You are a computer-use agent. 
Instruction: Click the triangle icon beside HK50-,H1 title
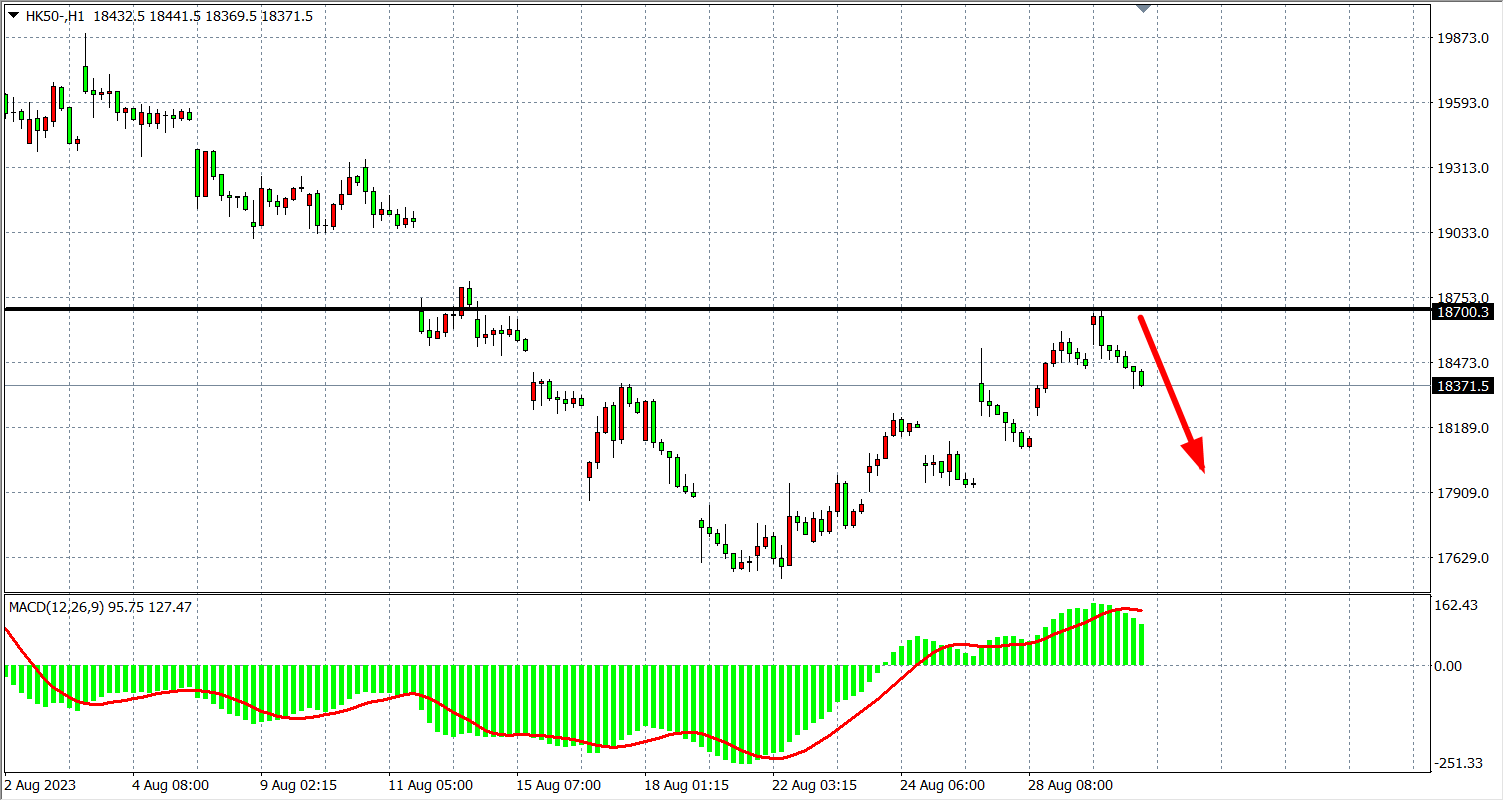(x=13, y=15)
